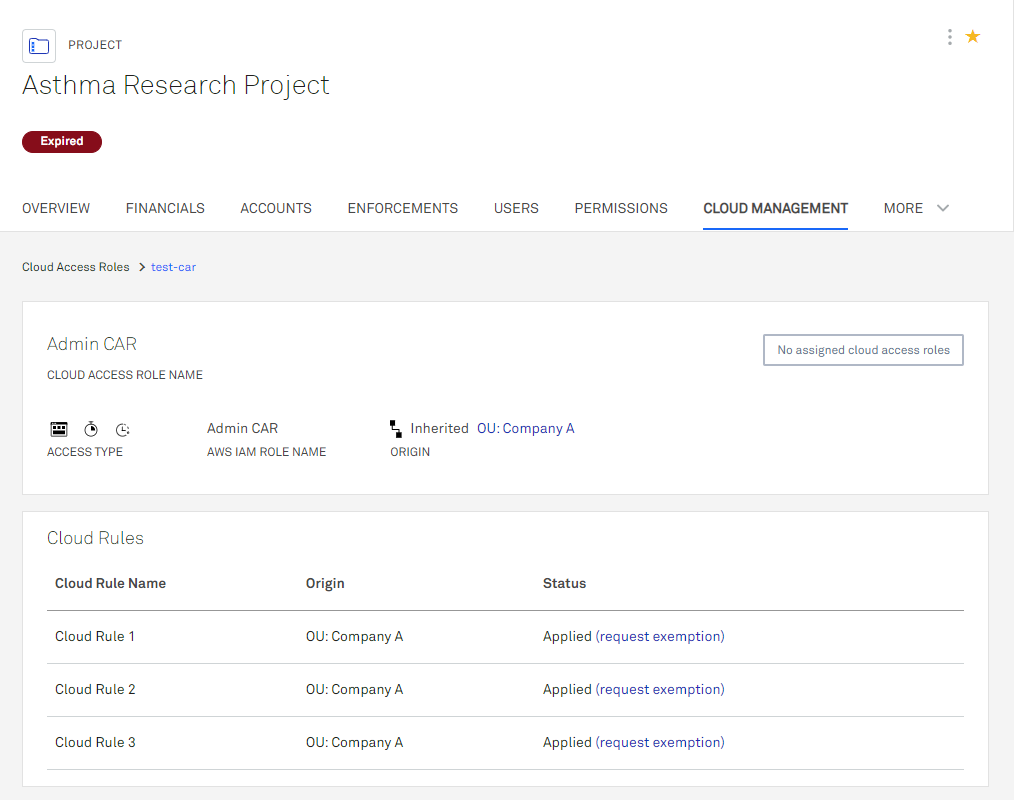The width and height of the screenshot is (1014, 800).
Task: Select the CLOUD MANAGEMENT tab
Action: coord(775,208)
